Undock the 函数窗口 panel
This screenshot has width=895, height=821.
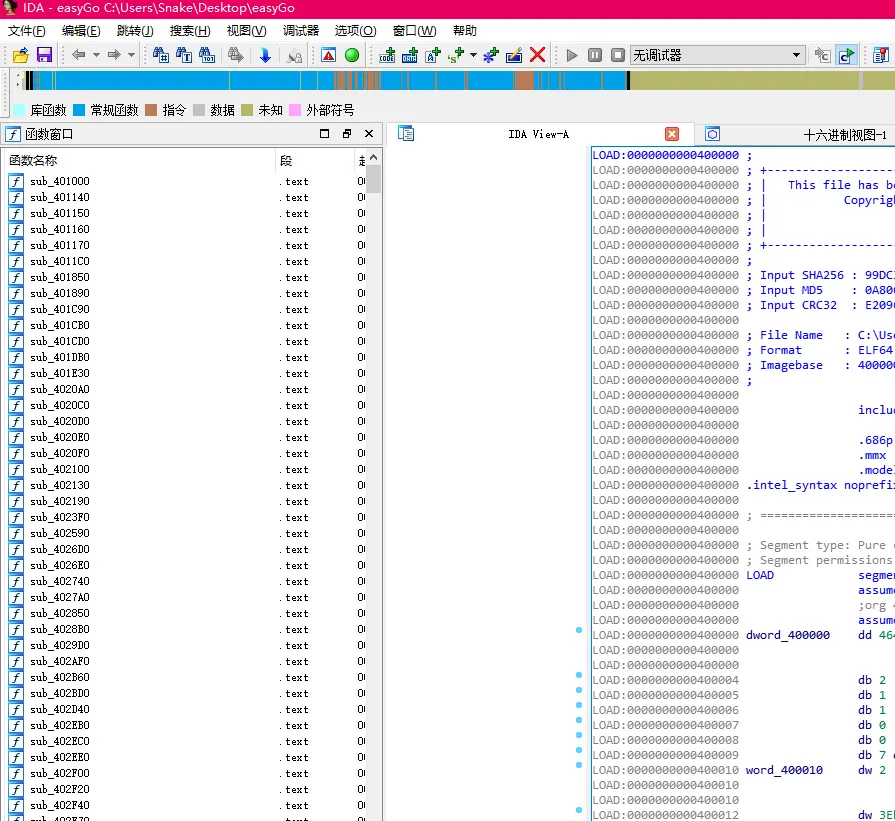point(346,134)
